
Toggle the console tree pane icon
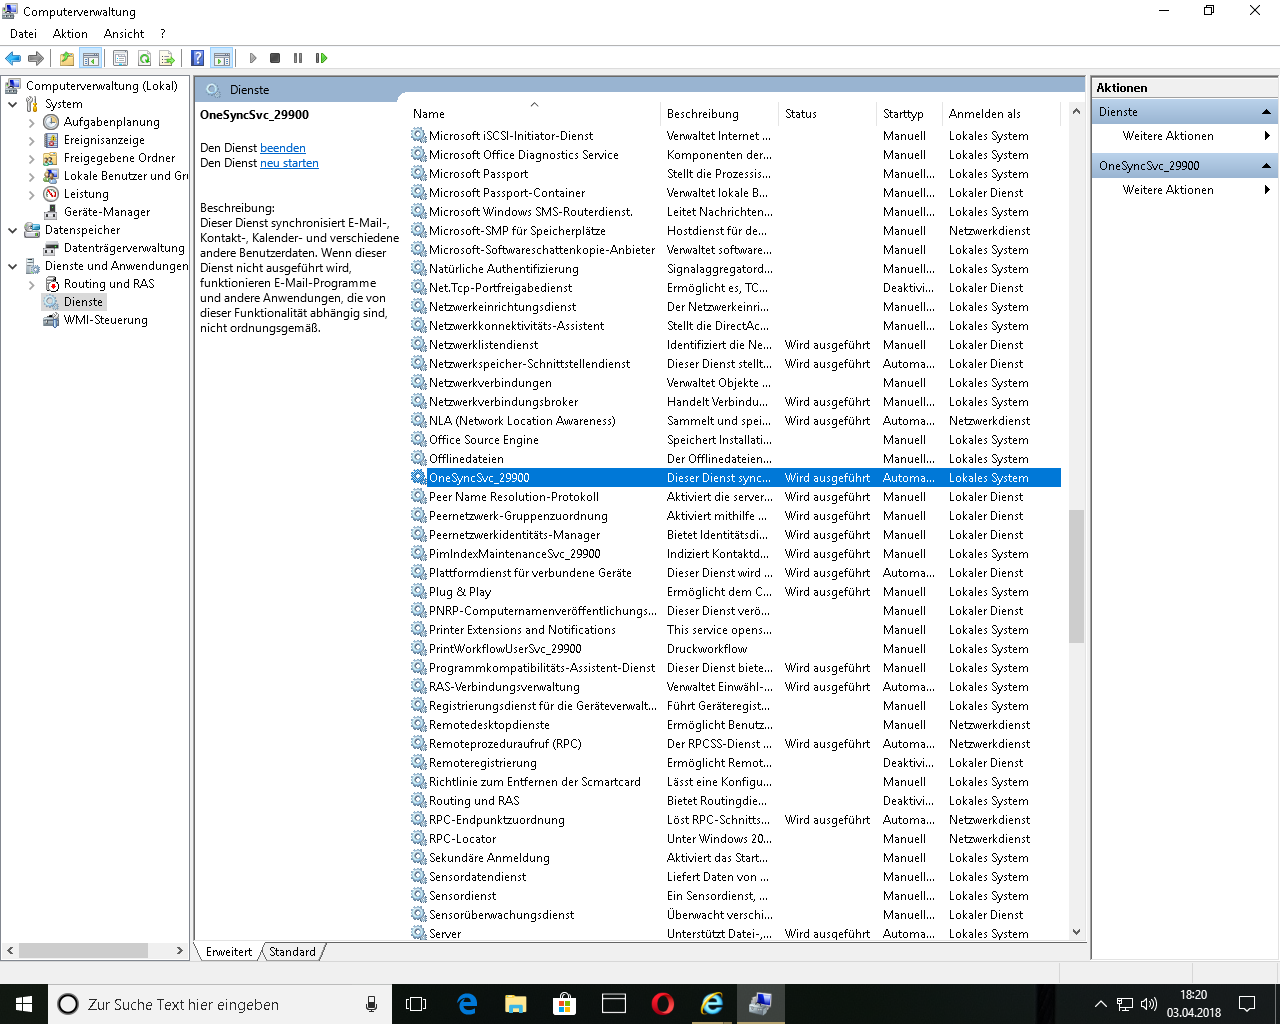pyautogui.click(x=90, y=58)
